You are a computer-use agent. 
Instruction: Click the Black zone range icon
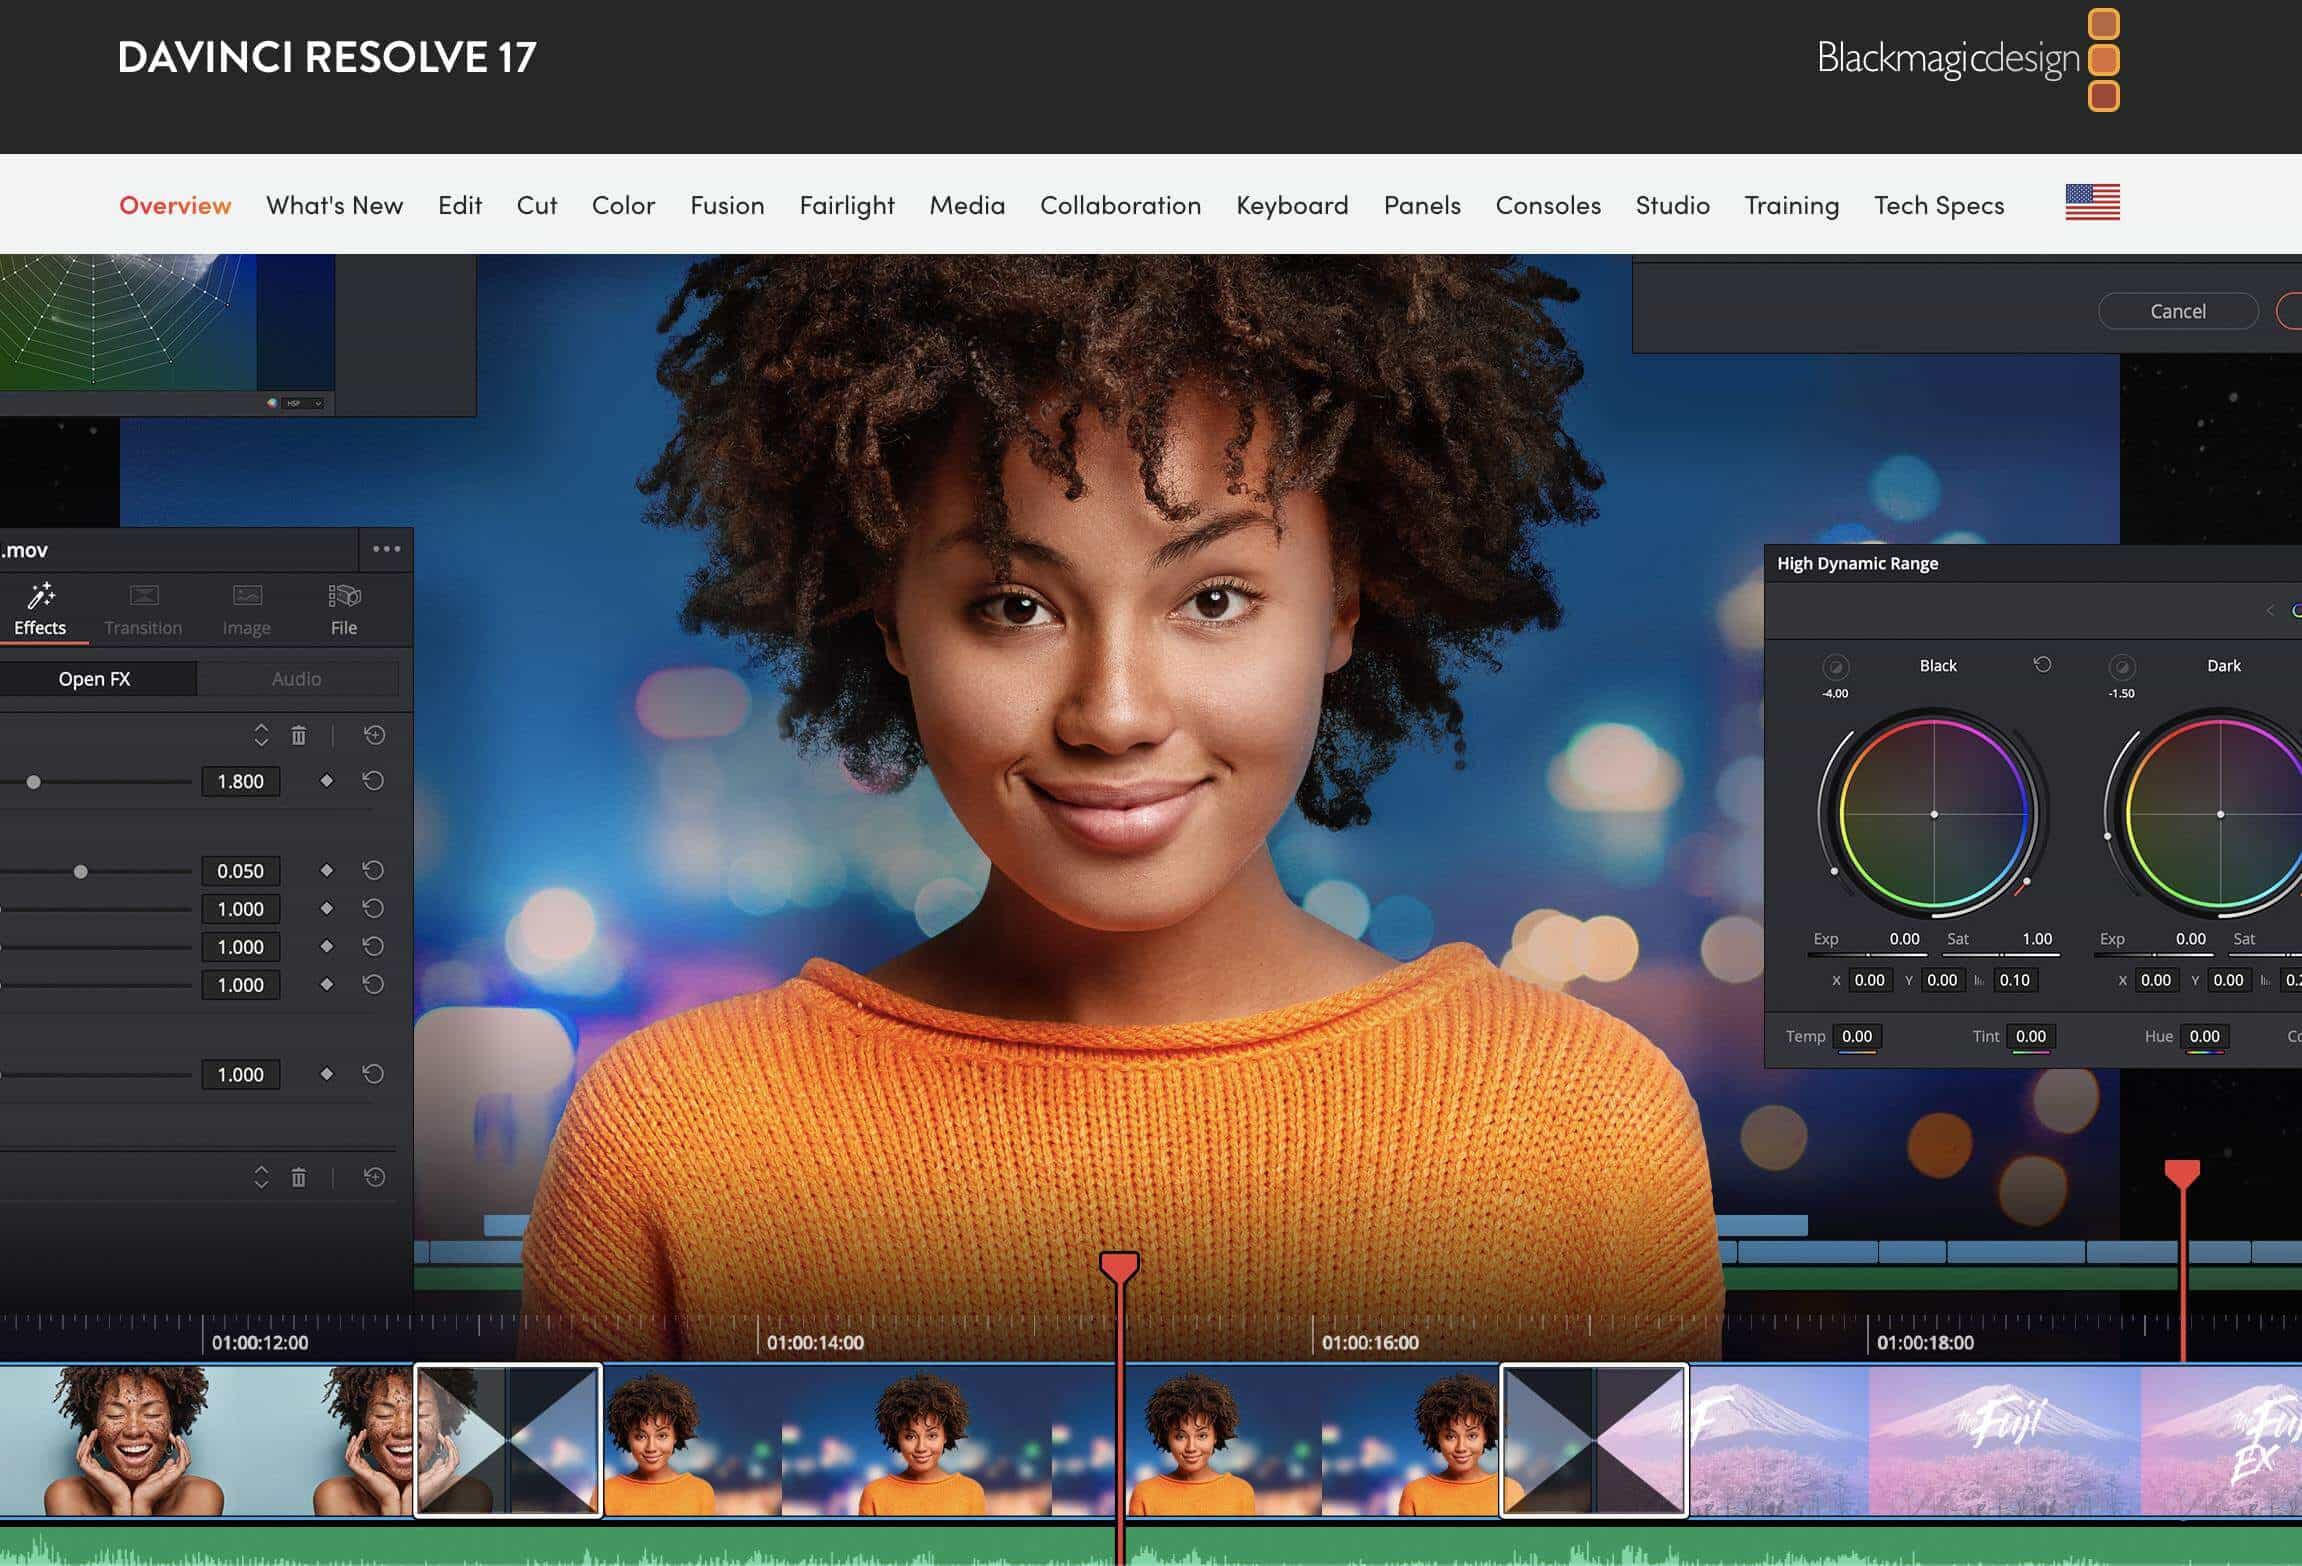click(1835, 667)
